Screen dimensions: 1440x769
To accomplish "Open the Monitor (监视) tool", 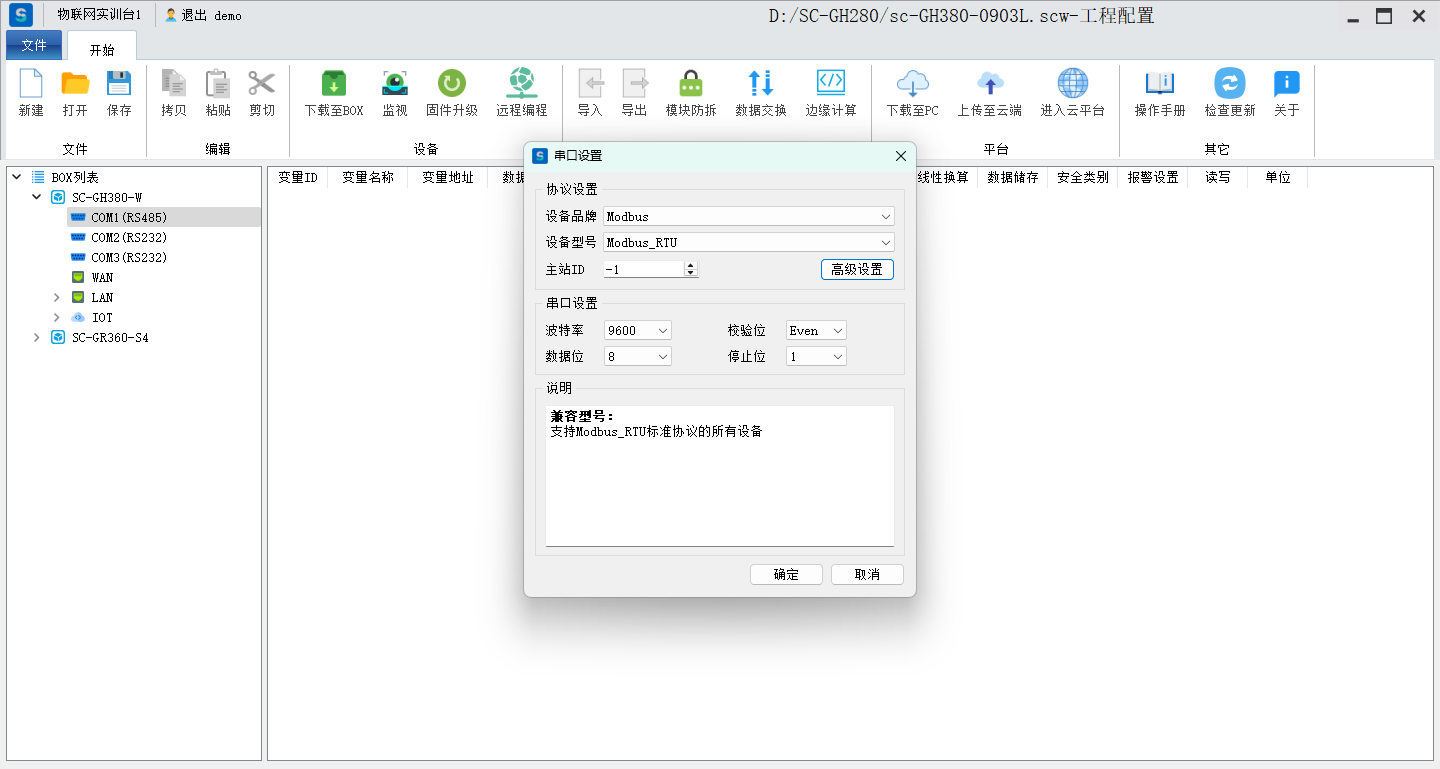I will pyautogui.click(x=395, y=84).
